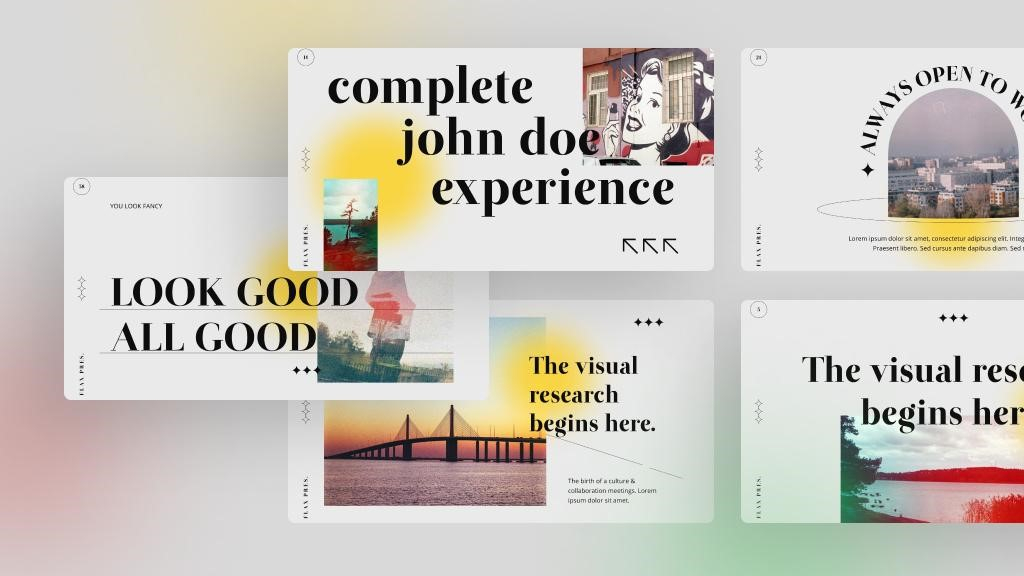Select the "ALL GOOD" heading
The height and width of the screenshot is (576, 1024).
[214, 337]
